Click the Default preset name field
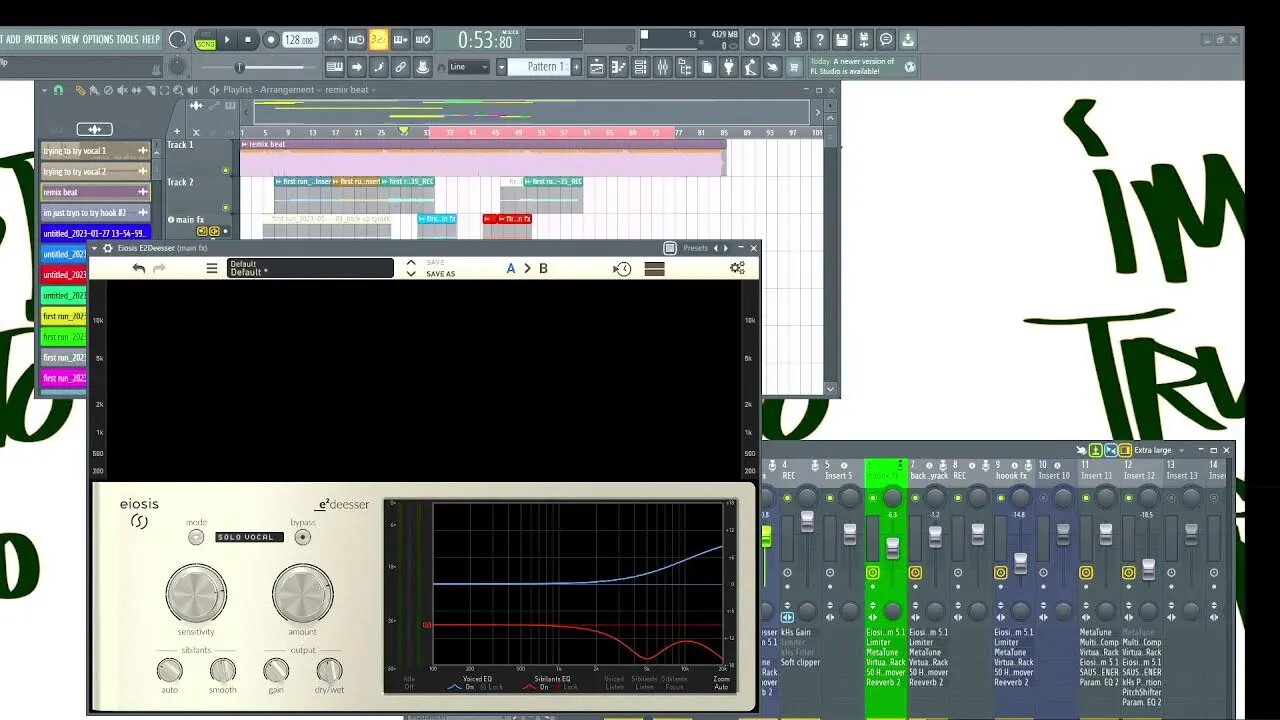The image size is (1280, 720). click(310, 268)
